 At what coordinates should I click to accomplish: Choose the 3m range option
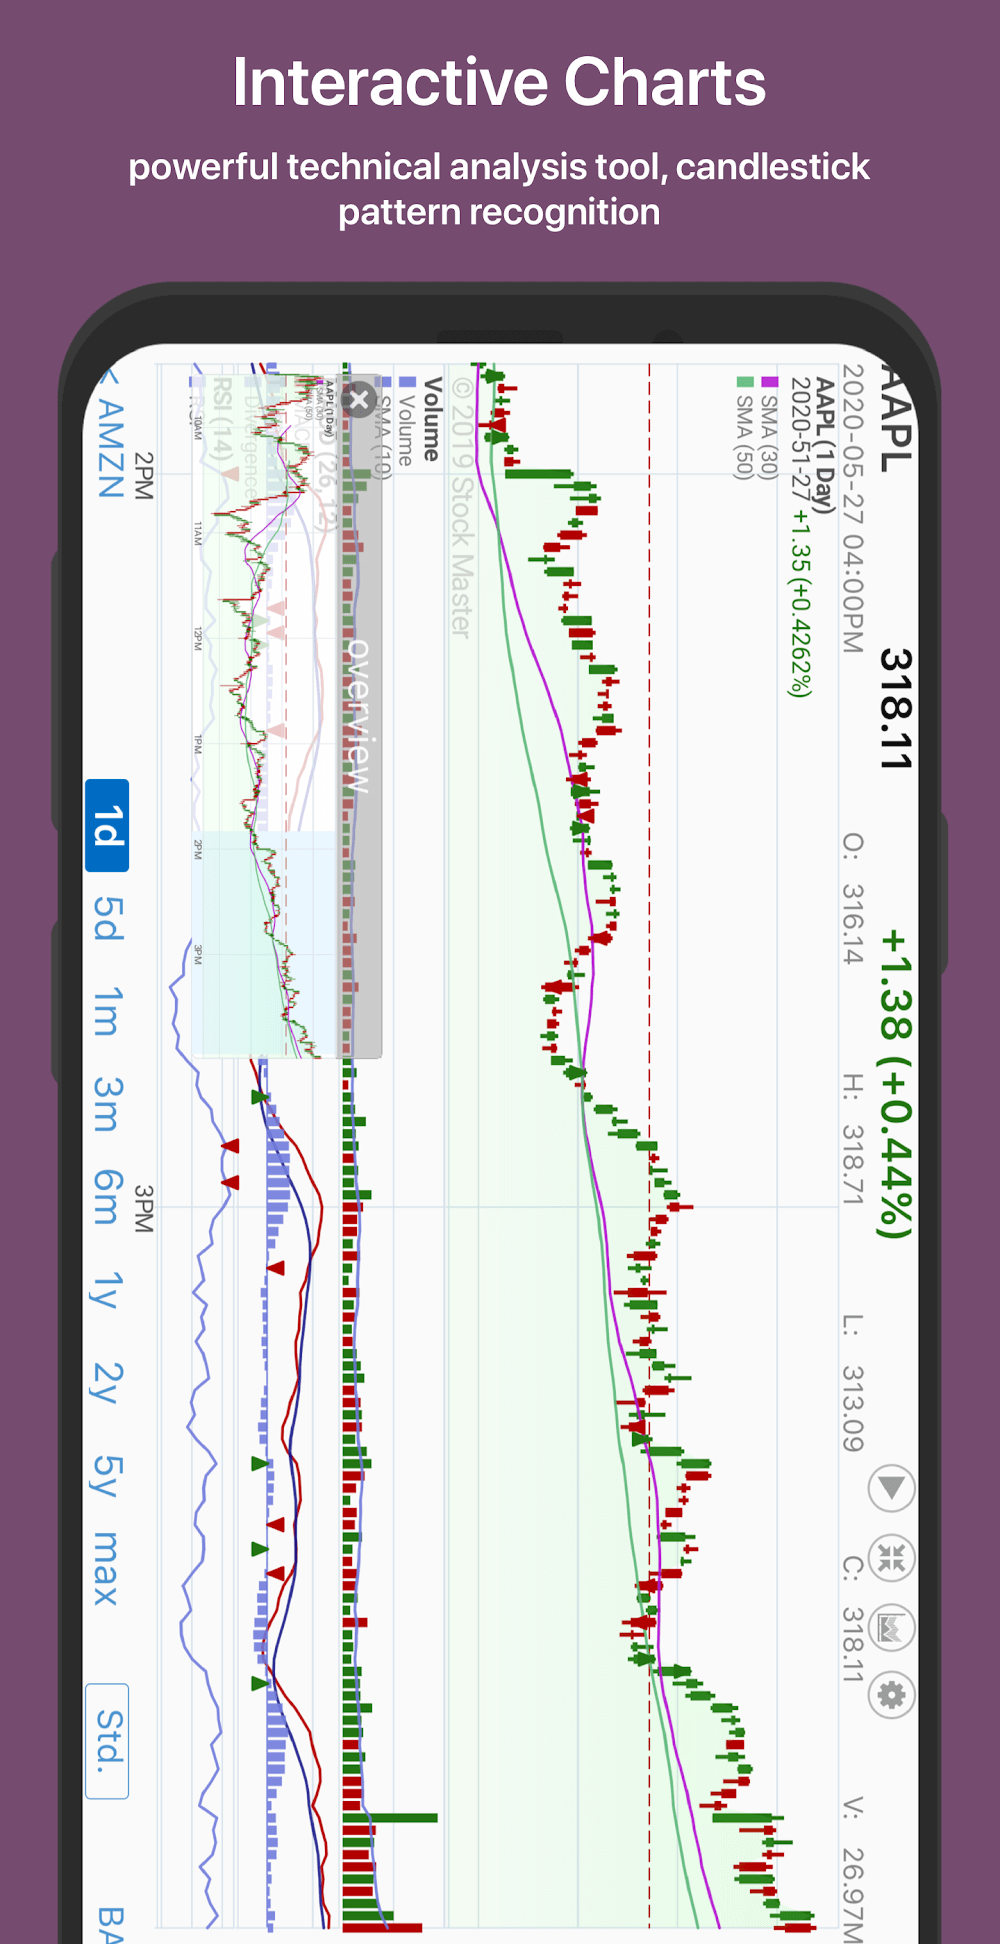click(107, 1104)
